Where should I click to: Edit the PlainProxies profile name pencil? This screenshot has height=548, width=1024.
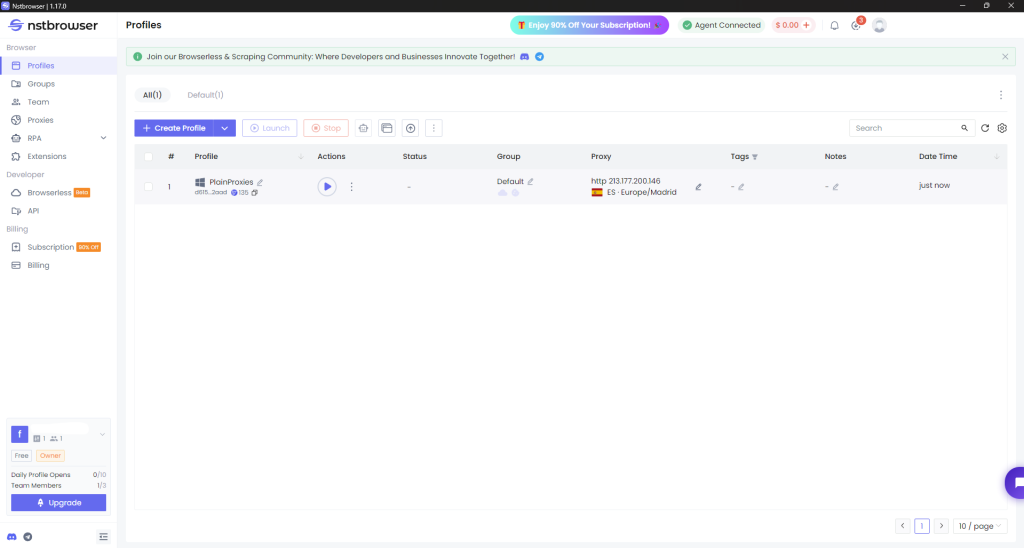coord(260,182)
